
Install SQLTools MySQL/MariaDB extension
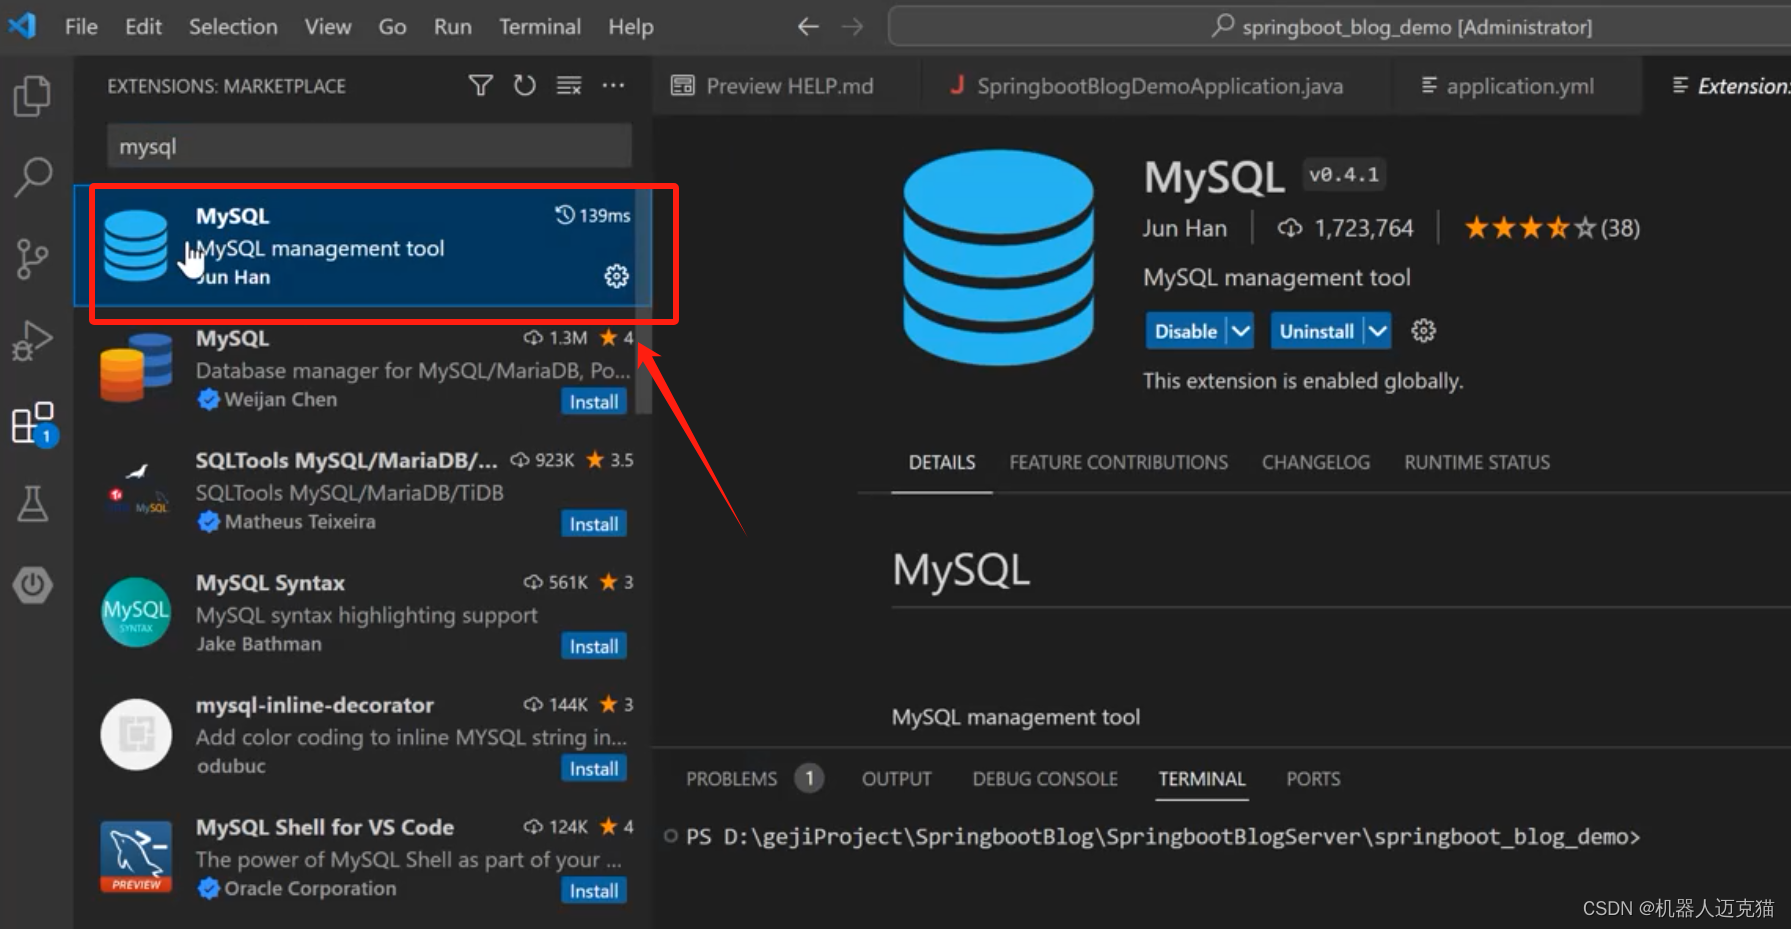coord(594,524)
